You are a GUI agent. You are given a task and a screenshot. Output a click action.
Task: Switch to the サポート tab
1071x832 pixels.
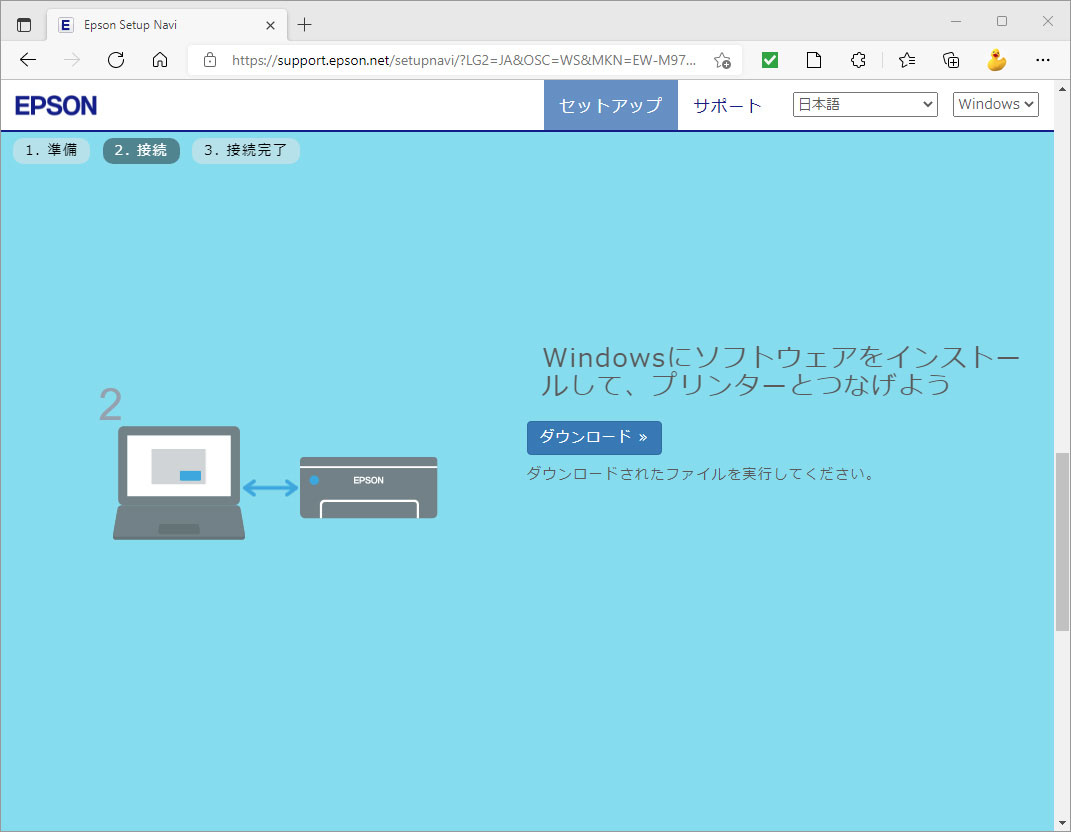[x=727, y=105]
